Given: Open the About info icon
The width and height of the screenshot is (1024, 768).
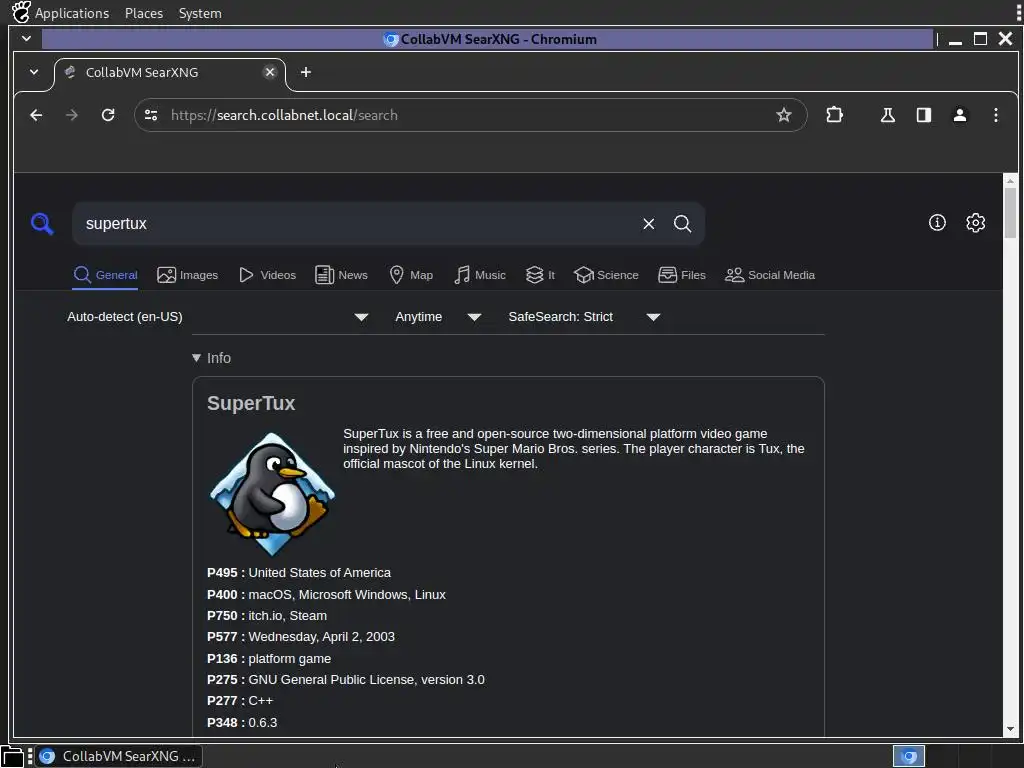Looking at the screenshot, I should (x=937, y=223).
